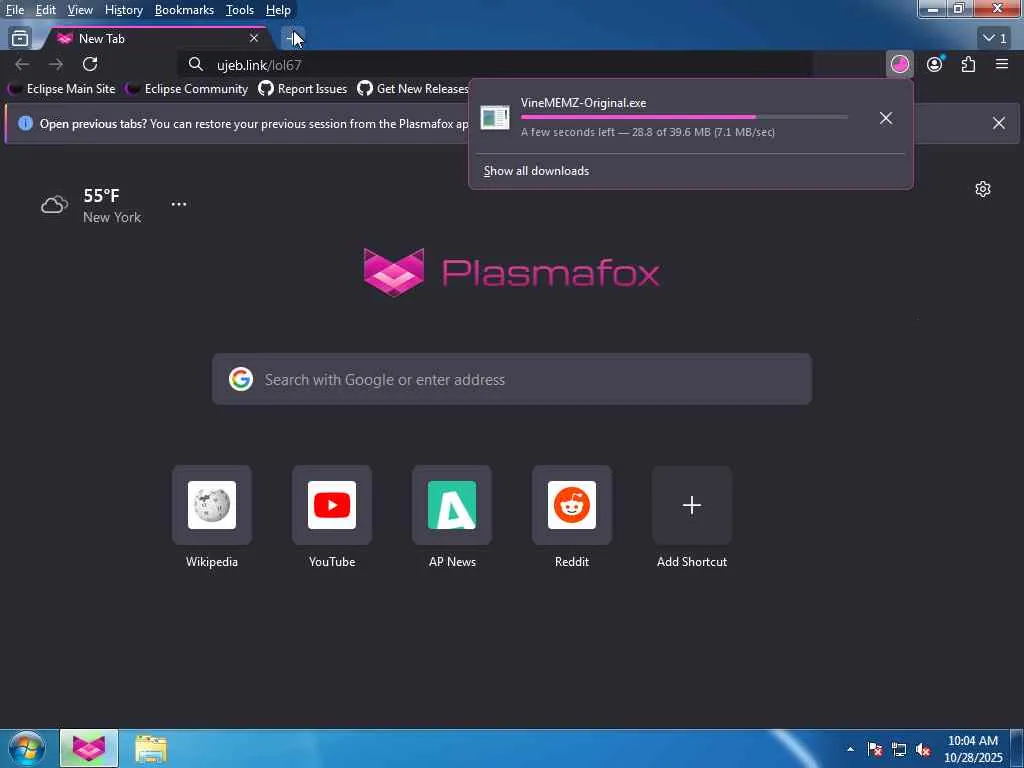Viewport: 1024px width, 768px height.
Task: Click the New York weather location
Action: coord(112,217)
